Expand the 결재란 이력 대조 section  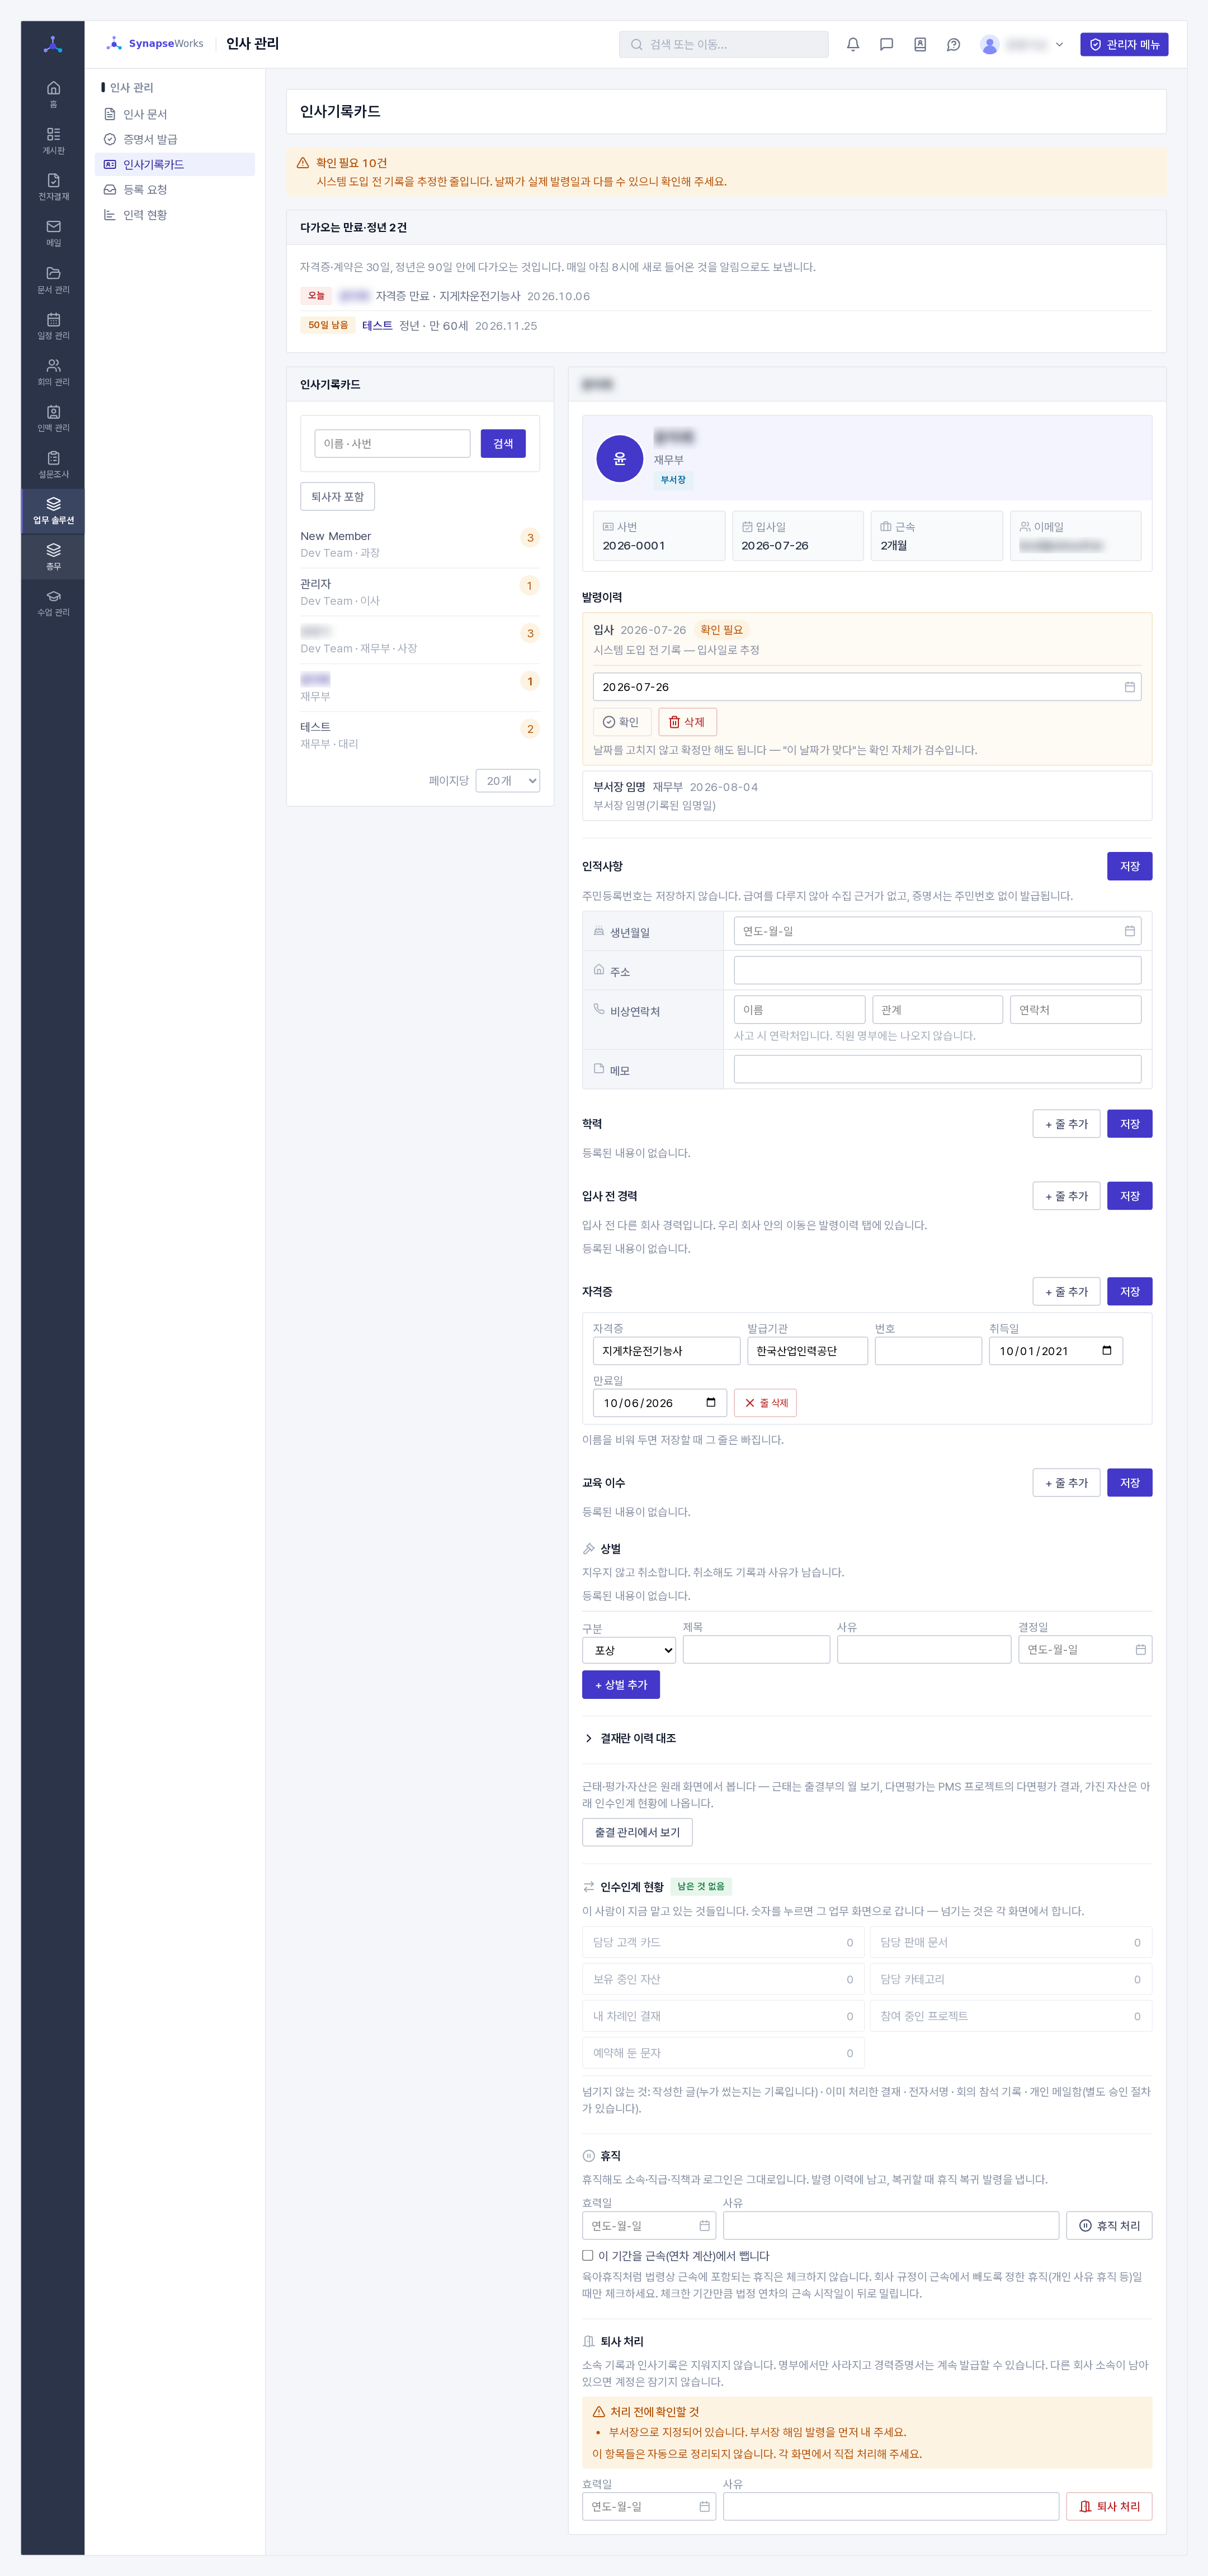click(630, 1738)
